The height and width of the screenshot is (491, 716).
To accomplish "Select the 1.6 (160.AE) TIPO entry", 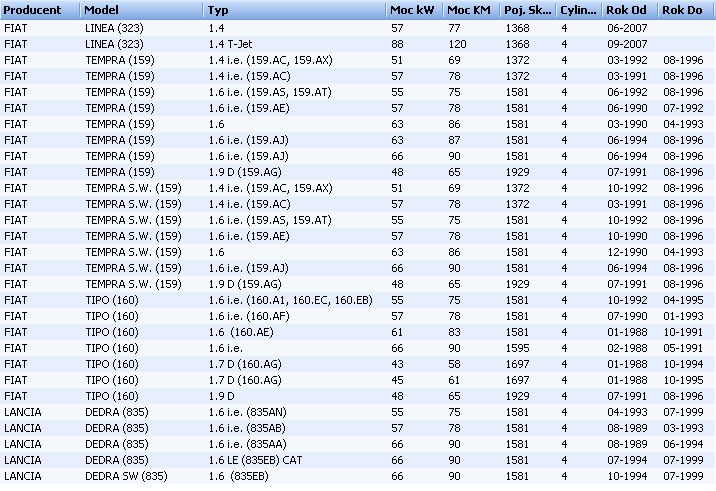I will coord(241,332).
